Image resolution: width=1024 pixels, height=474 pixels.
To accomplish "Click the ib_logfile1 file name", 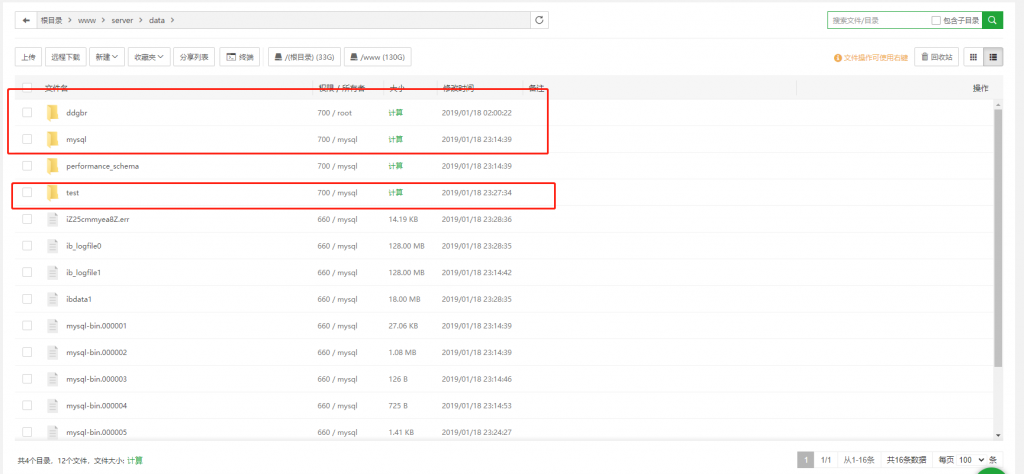I will pyautogui.click(x=84, y=272).
